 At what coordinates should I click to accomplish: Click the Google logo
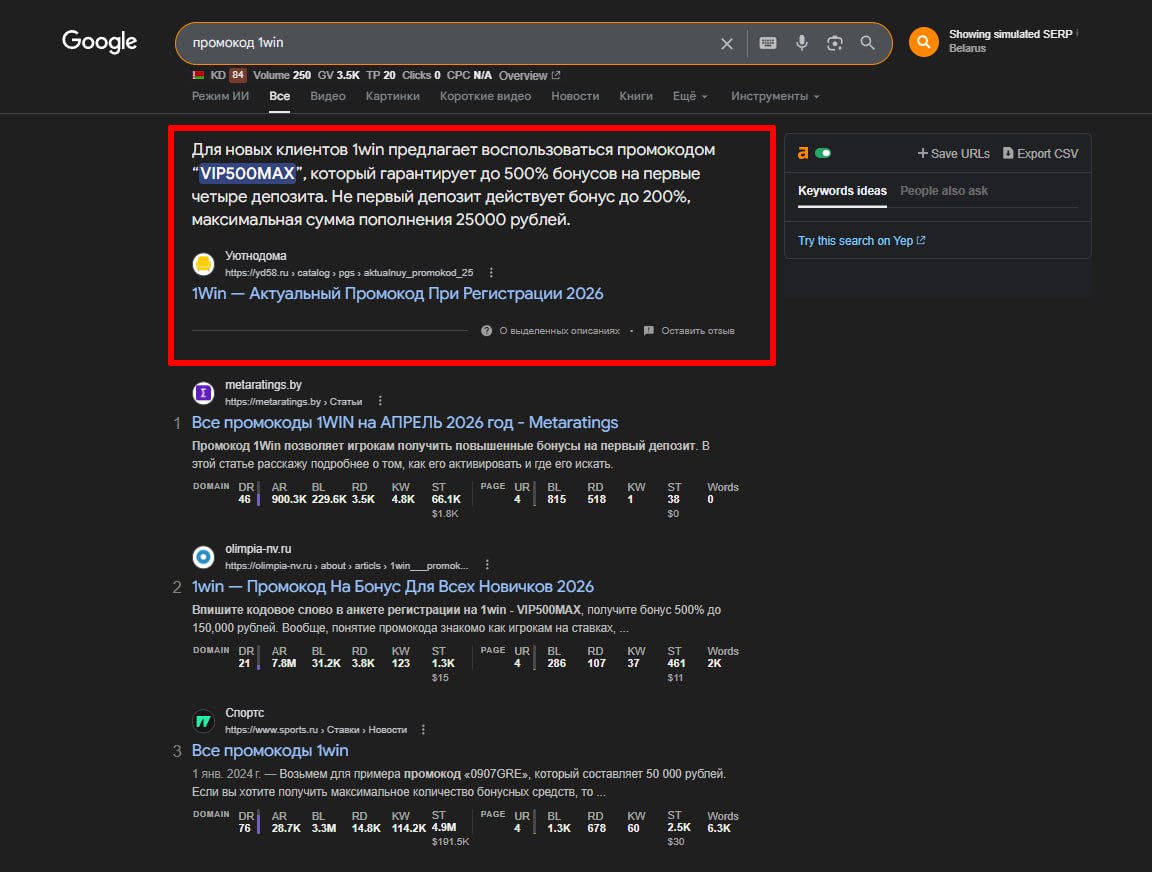tap(100, 41)
